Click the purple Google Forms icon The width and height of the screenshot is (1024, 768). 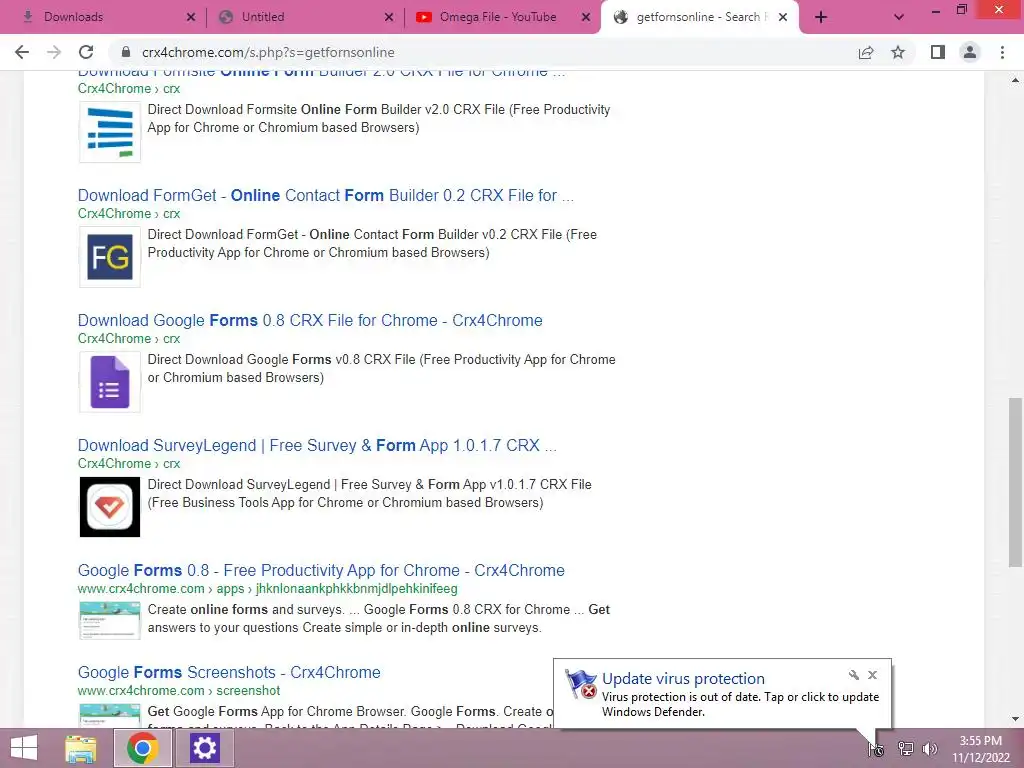(110, 382)
